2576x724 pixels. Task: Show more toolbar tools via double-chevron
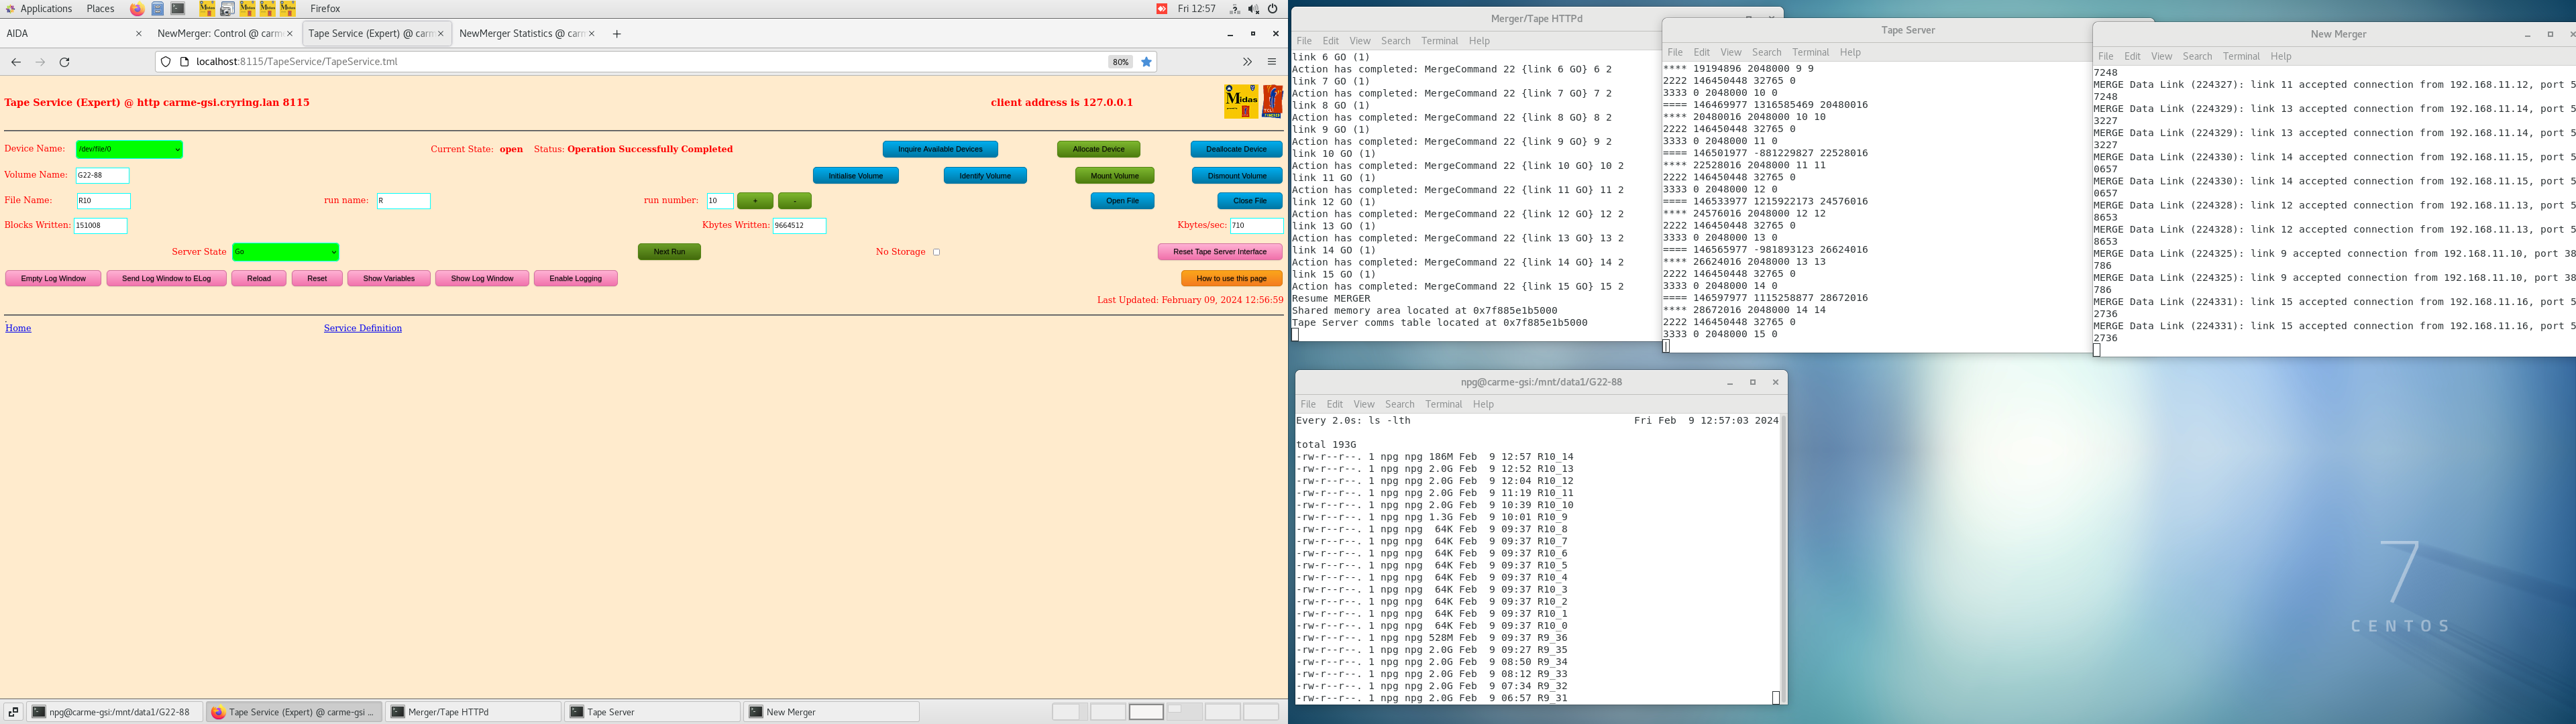1247,62
